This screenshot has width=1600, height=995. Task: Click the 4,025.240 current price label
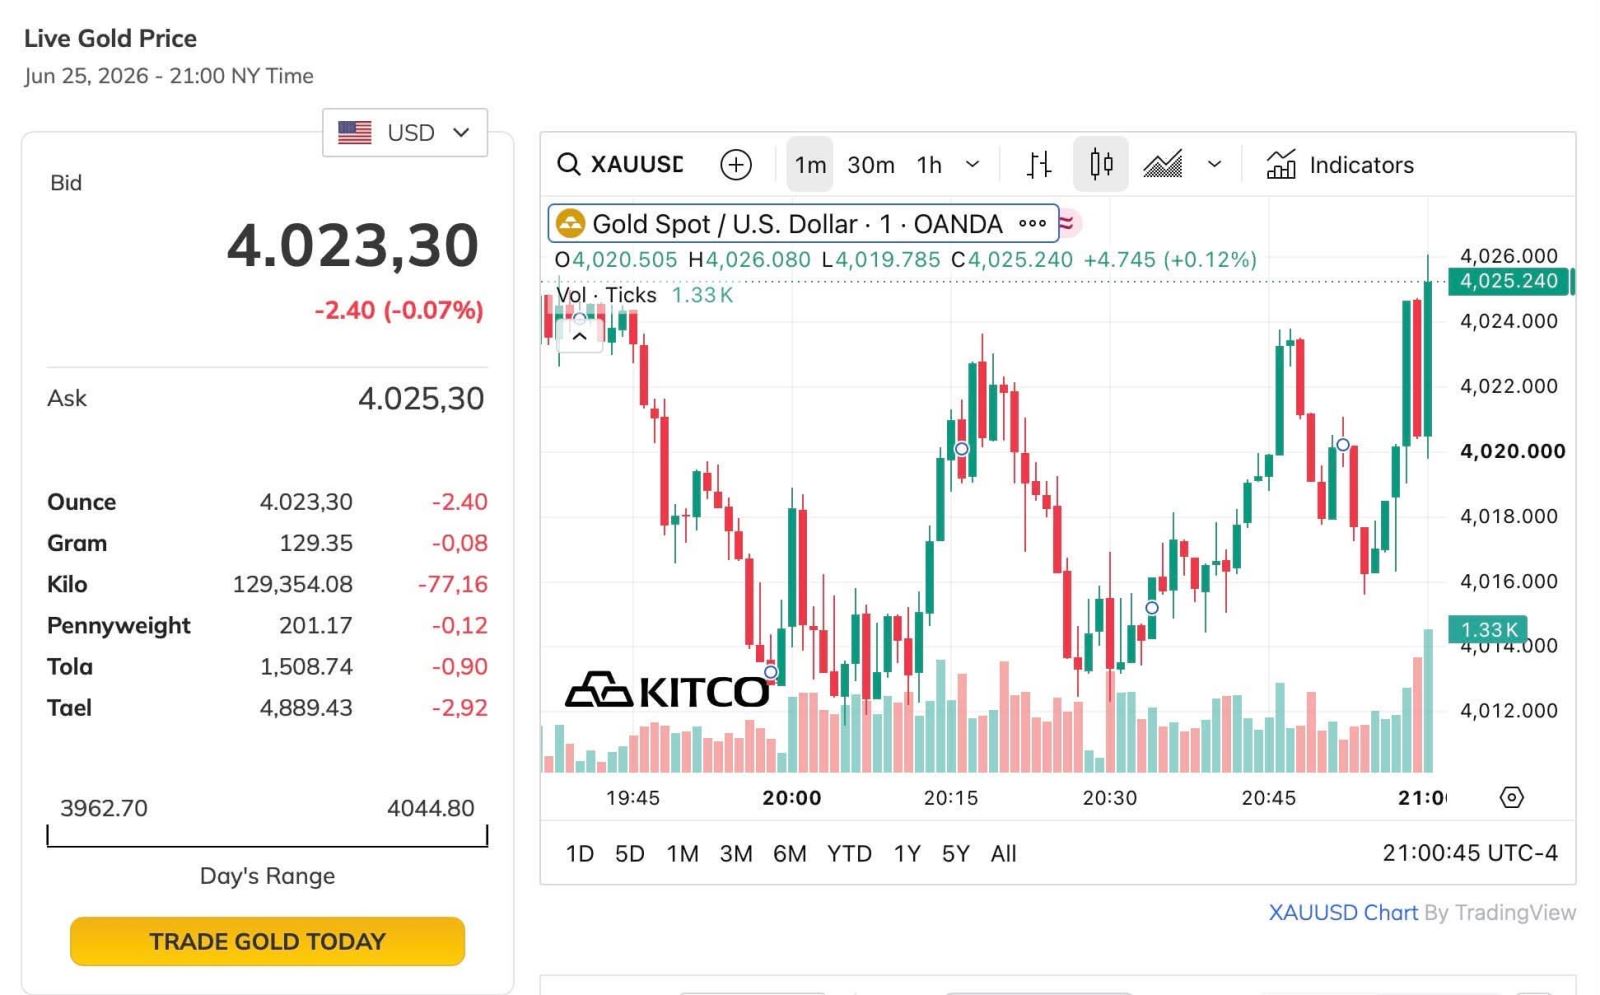click(x=1509, y=281)
